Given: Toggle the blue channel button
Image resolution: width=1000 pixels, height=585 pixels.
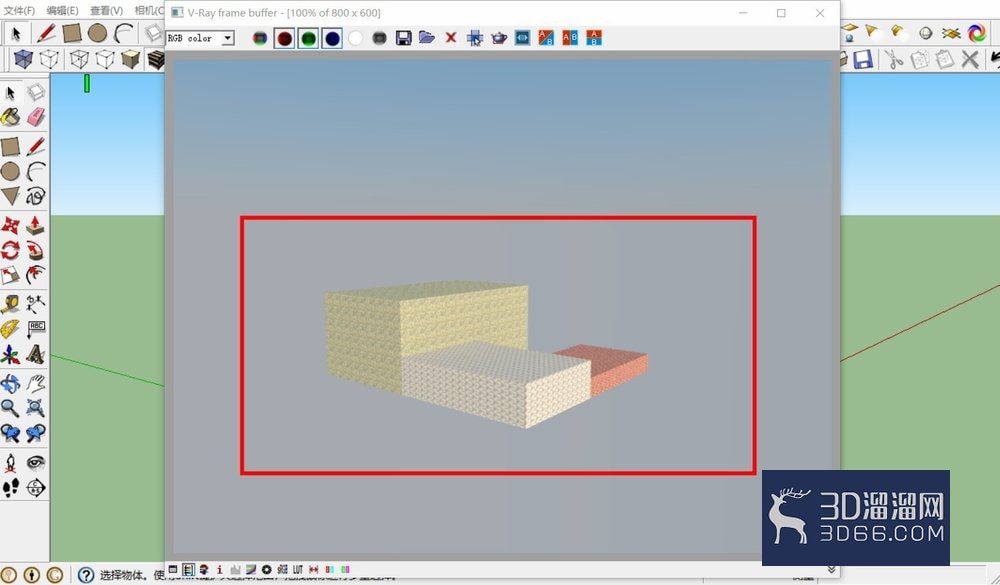Looking at the screenshot, I should (332, 38).
